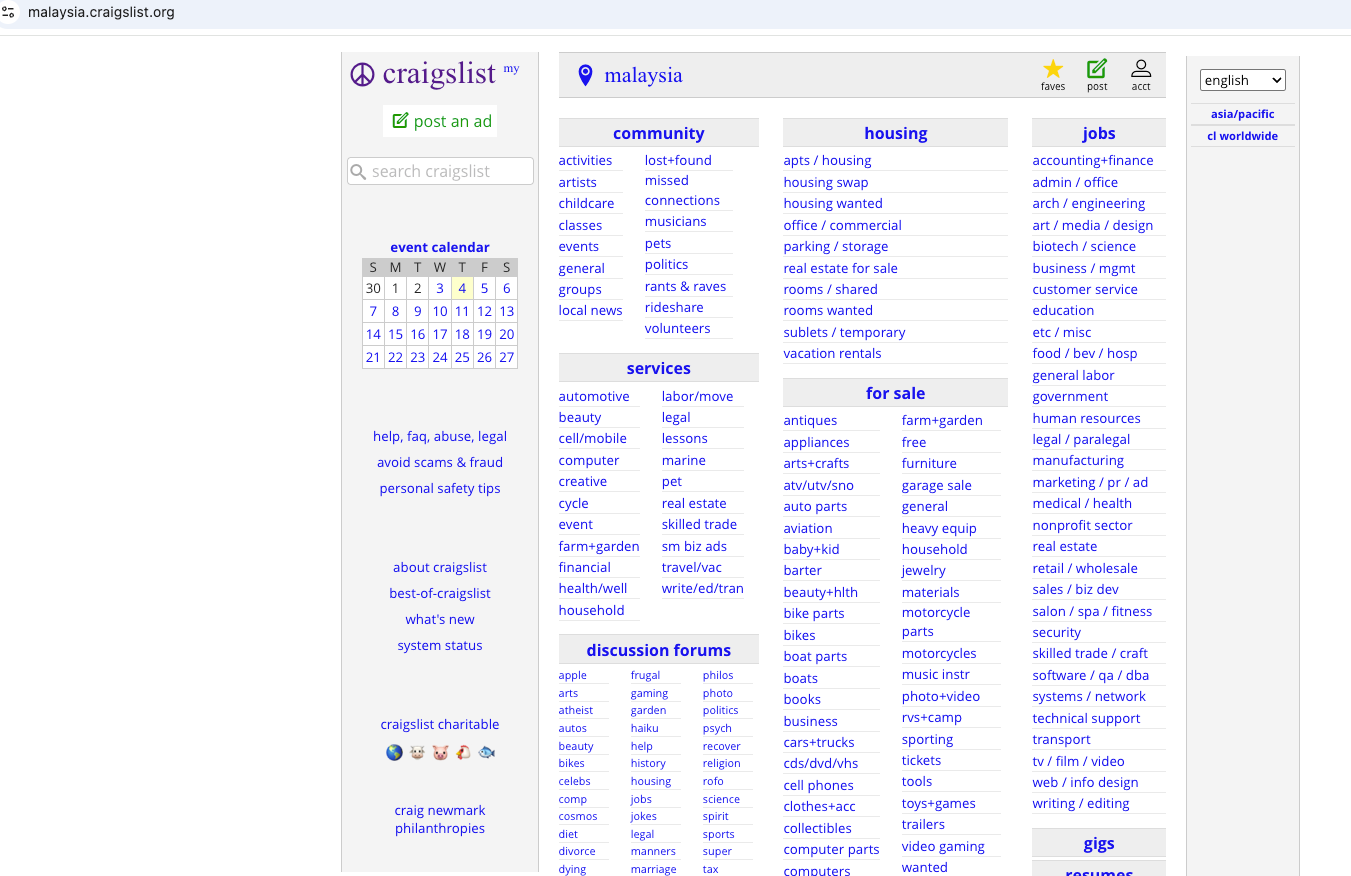Open automotive services category
1351x876 pixels.
[594, 396]
